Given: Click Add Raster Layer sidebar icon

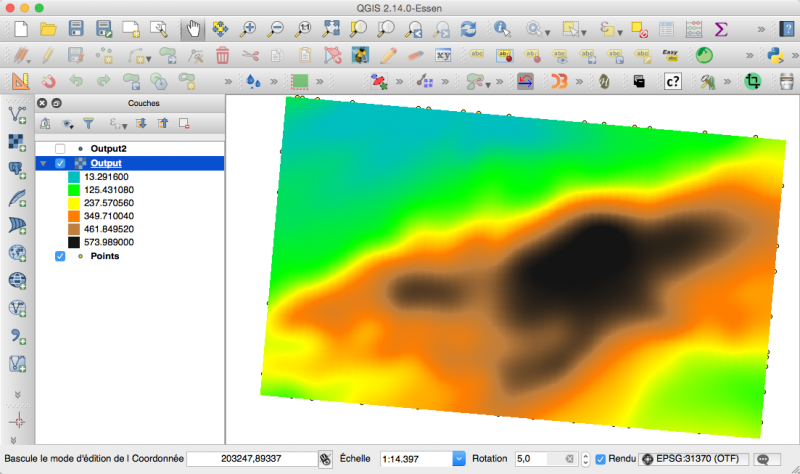Looking at the screenshot, I should click(x=17, y=142).
